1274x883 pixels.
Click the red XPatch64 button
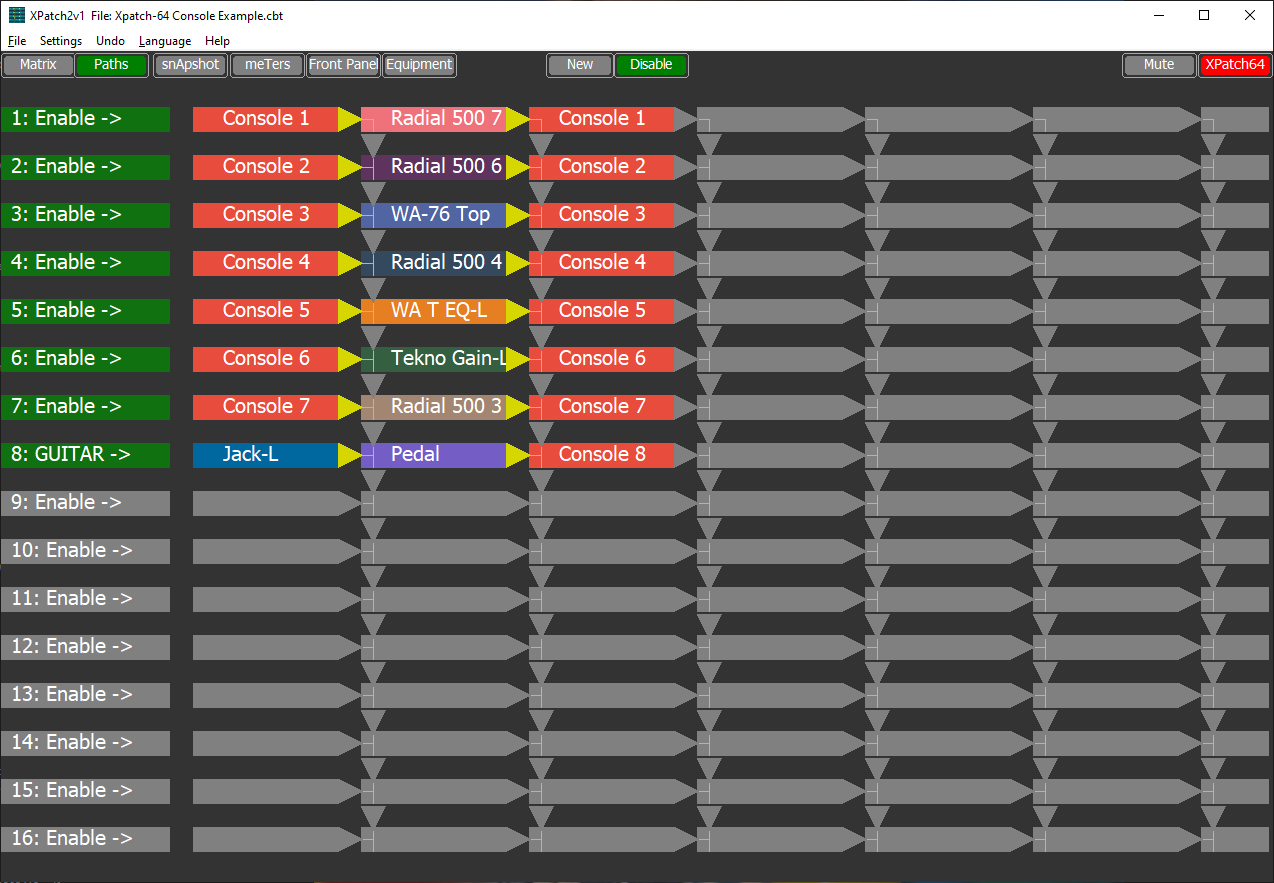pos(1235,65)
